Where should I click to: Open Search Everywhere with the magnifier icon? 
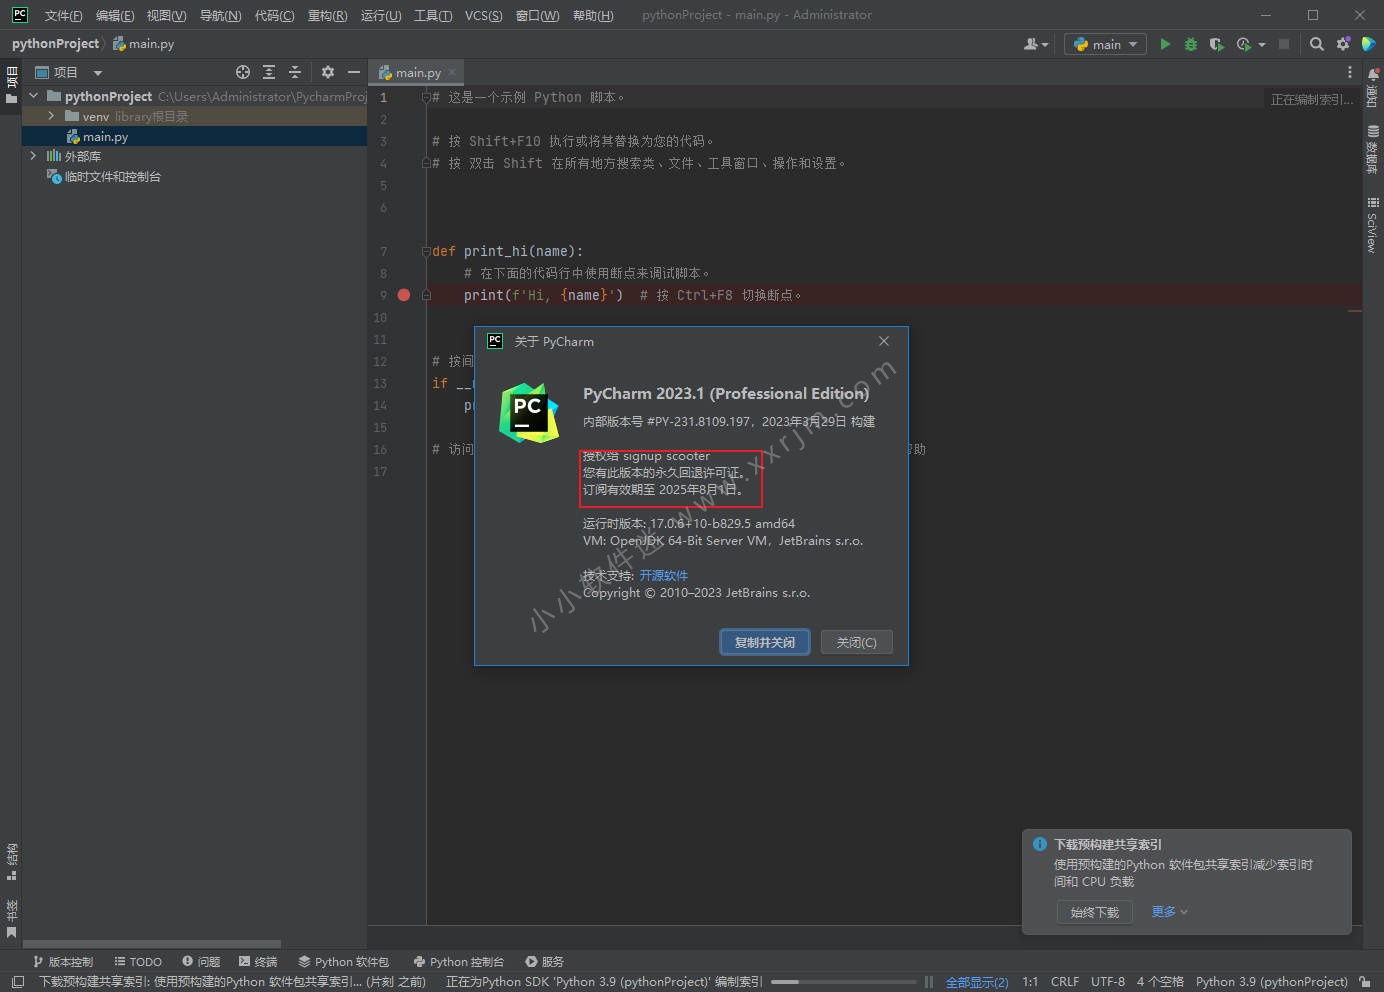(x=1316, y=44)
